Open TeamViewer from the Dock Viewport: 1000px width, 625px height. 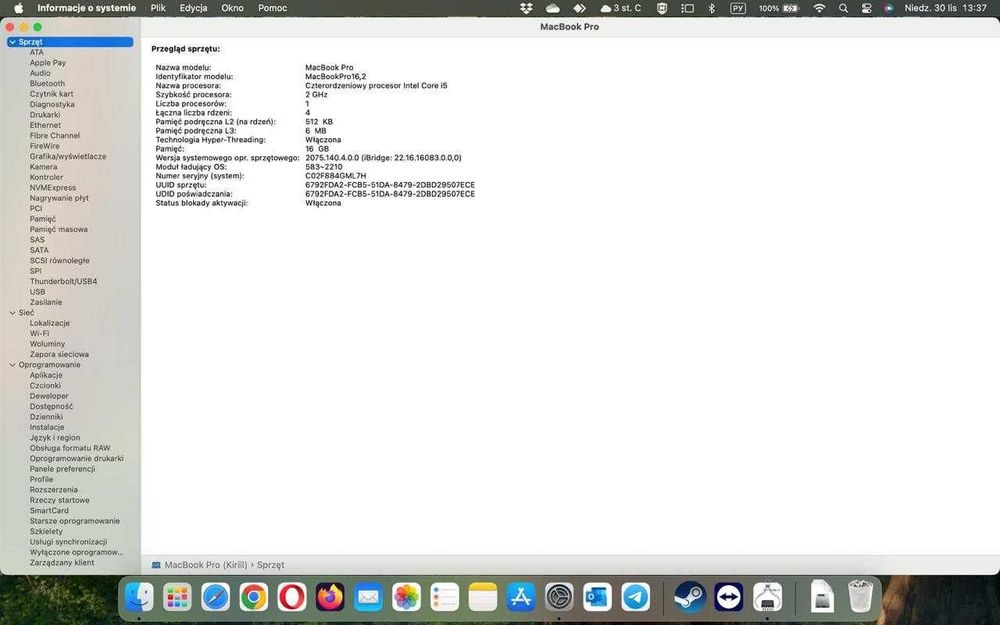tap(728, 598)
